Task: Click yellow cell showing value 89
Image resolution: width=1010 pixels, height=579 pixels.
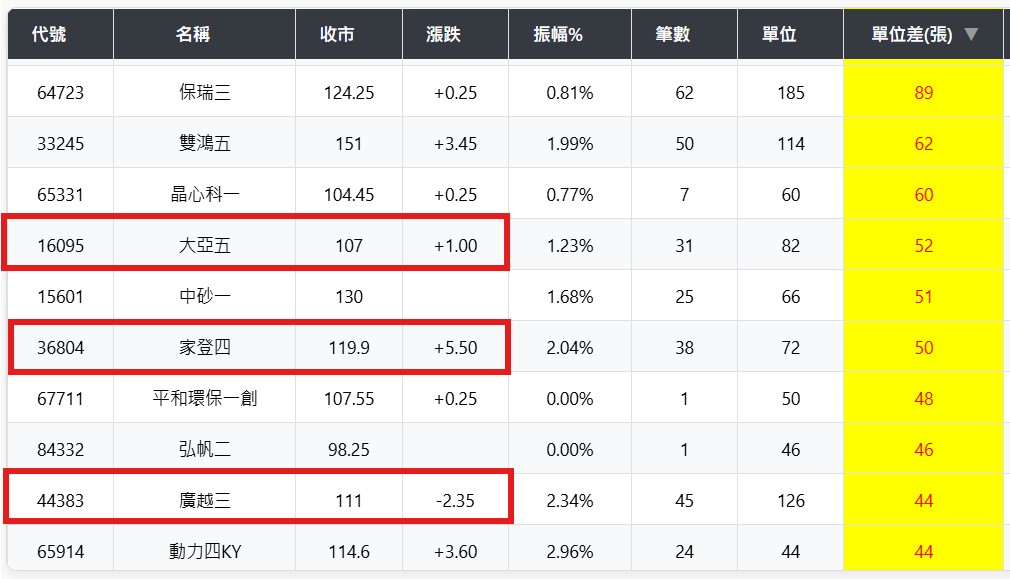Action: (x=923, y=93)
